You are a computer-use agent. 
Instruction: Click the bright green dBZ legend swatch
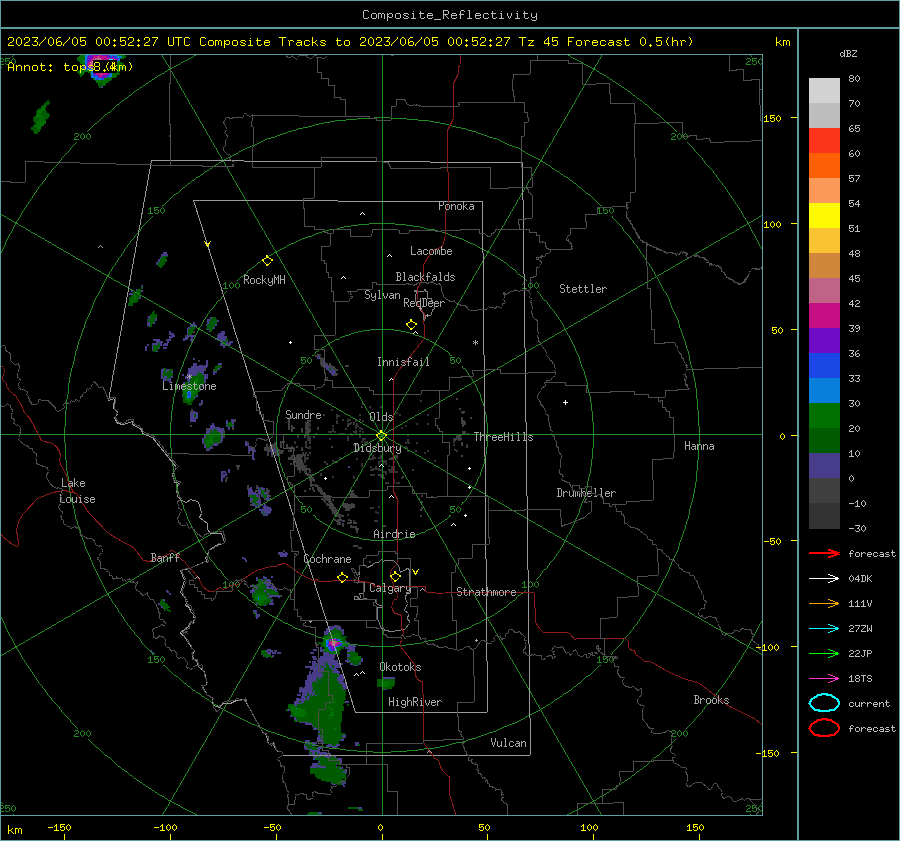pyautogui.click(x=824, y=416)
